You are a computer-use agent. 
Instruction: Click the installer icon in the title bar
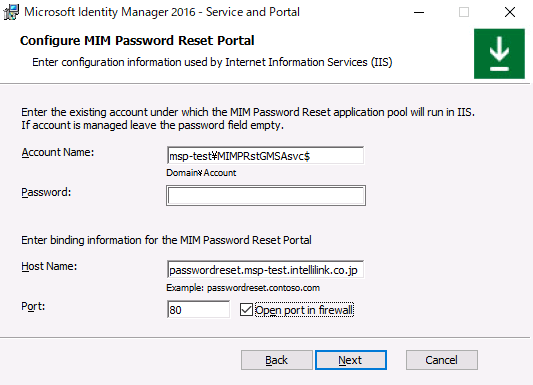pyautogui.click(x=11, y=12)
